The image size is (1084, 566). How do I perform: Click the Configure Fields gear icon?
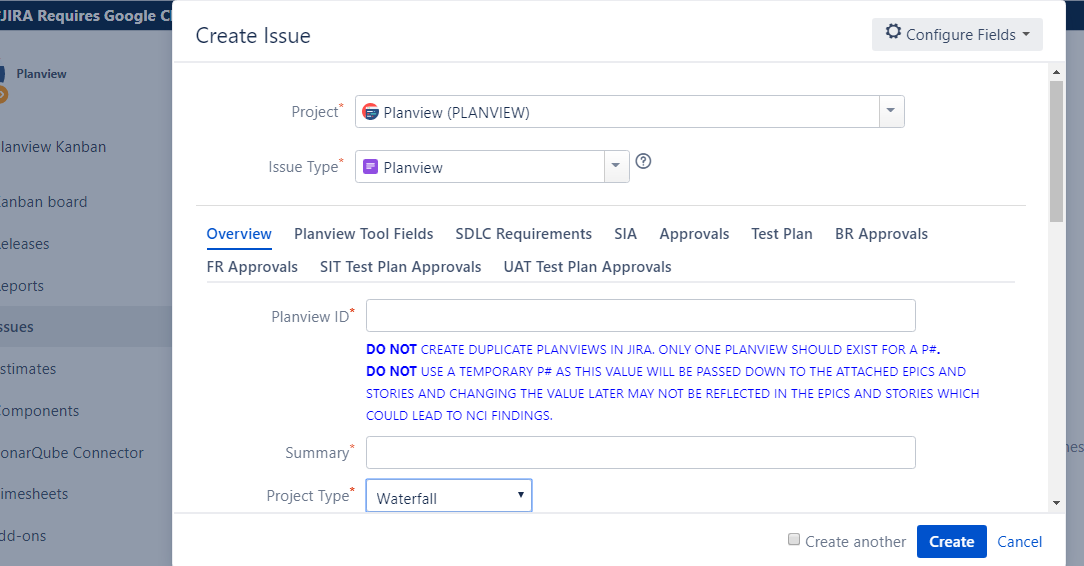point(893,32)
